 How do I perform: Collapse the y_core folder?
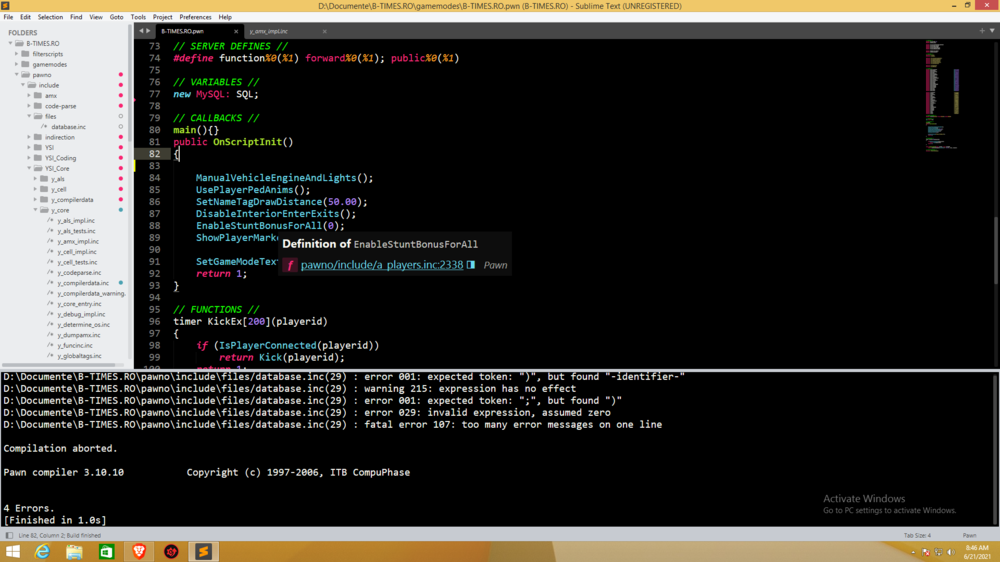tap(36, 210)
